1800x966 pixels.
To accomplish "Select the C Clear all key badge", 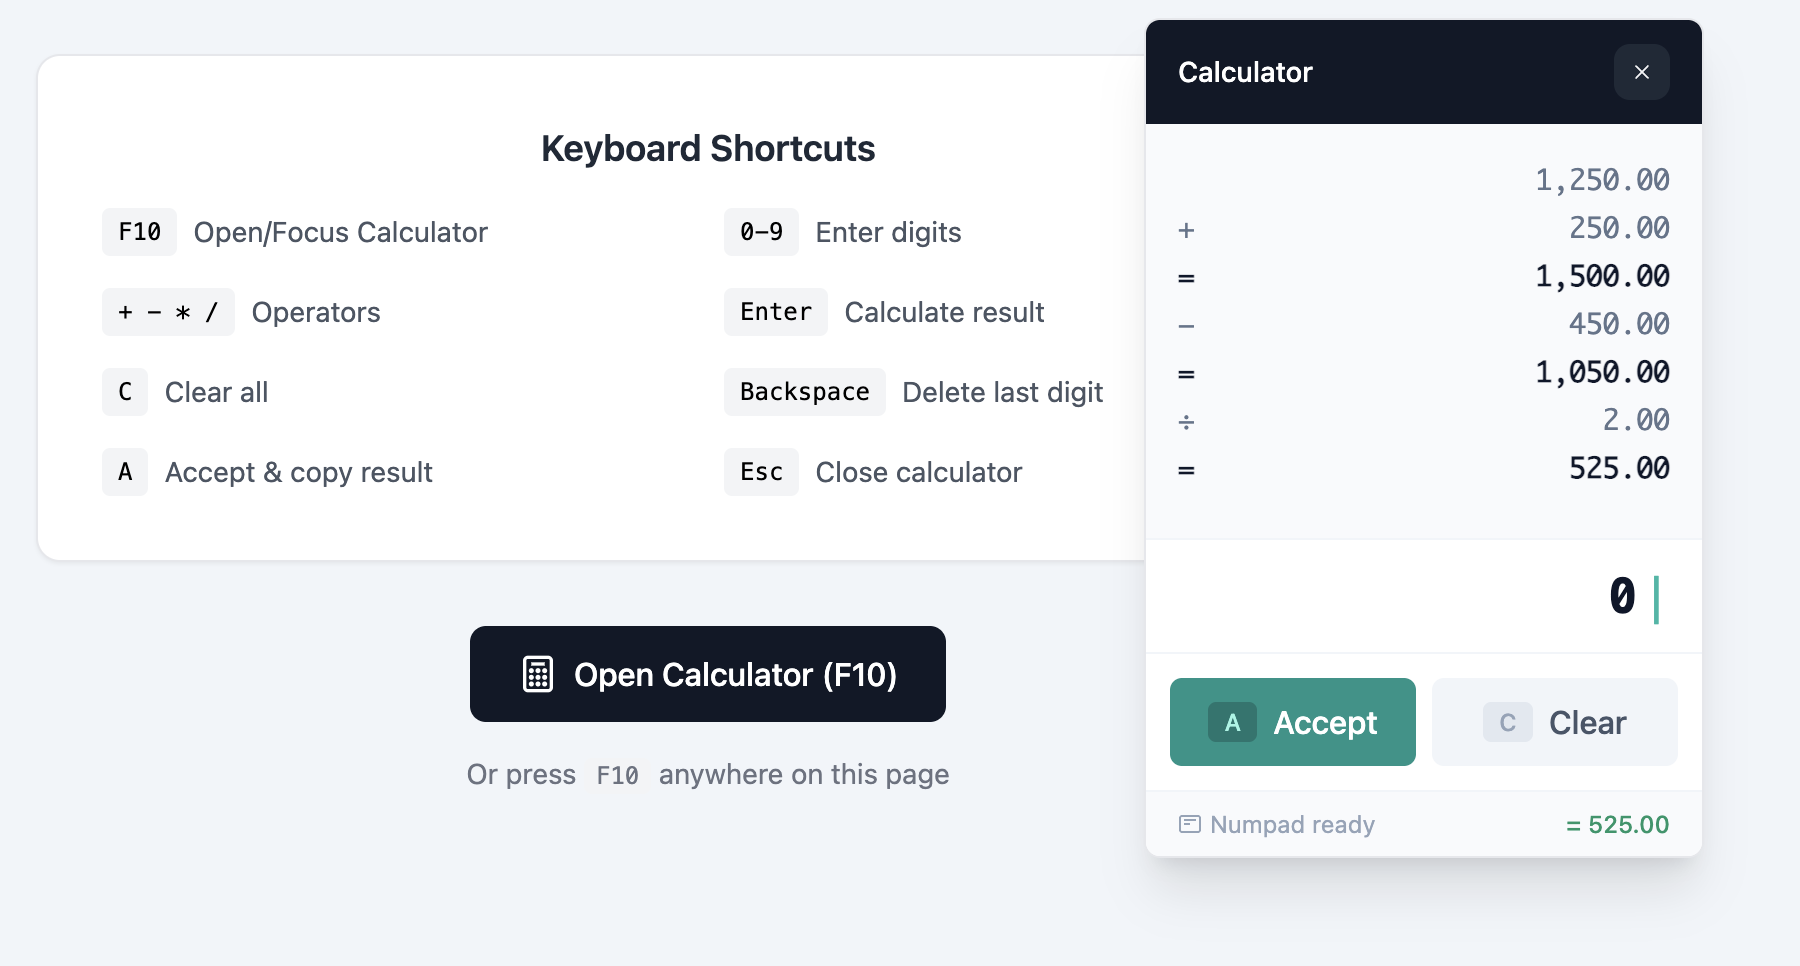I will click(124, 391).
